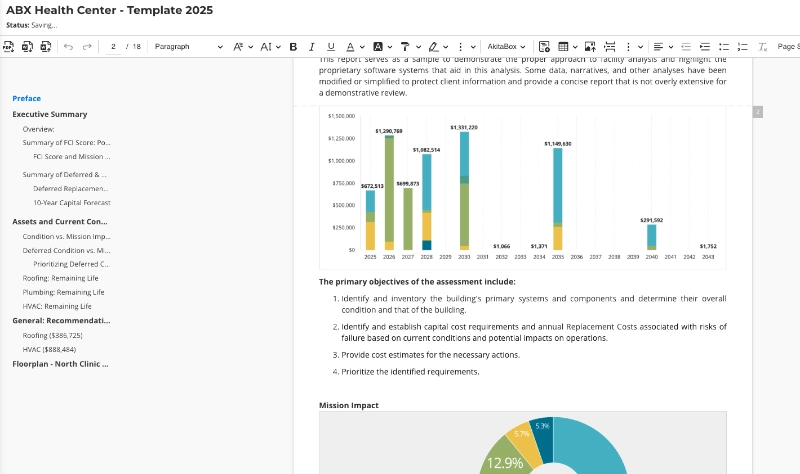Toggle underline formatting
Viewport: 800px width, 474px height.
[x=331, y=46]
